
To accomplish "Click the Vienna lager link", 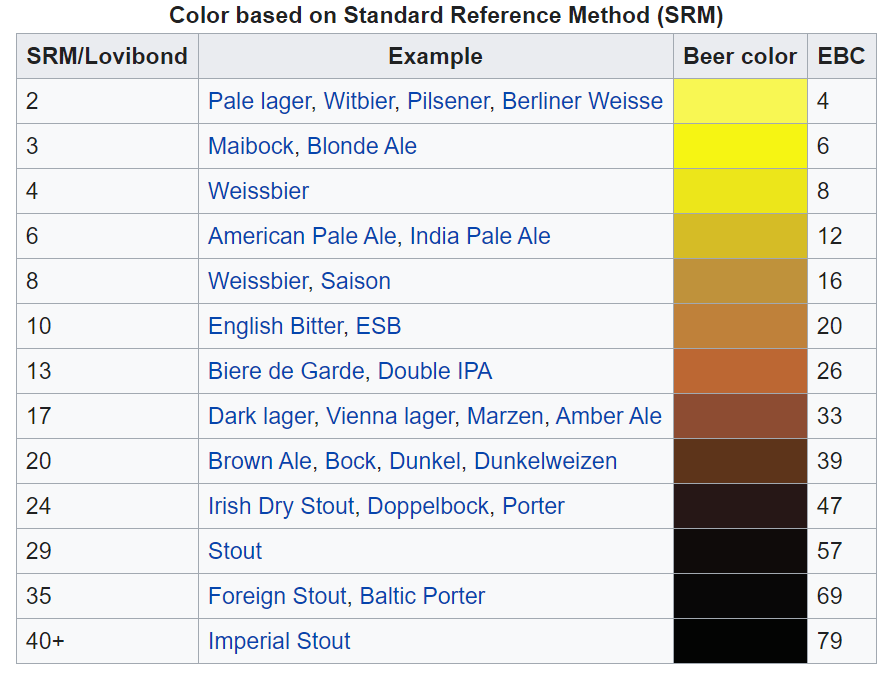I will [391, 416].
